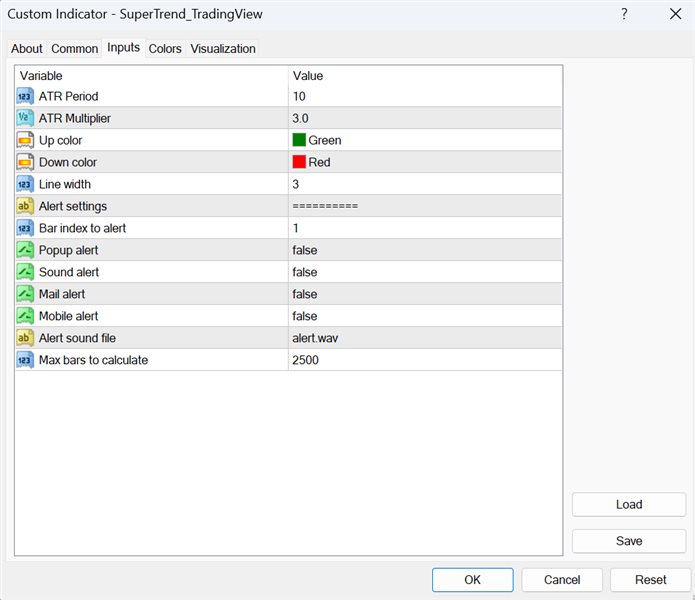Image resolution: width=695 pixels, height=600 pixels.
Task: Click the color-type icon beside Down color
Action: (x=25, y=162)
